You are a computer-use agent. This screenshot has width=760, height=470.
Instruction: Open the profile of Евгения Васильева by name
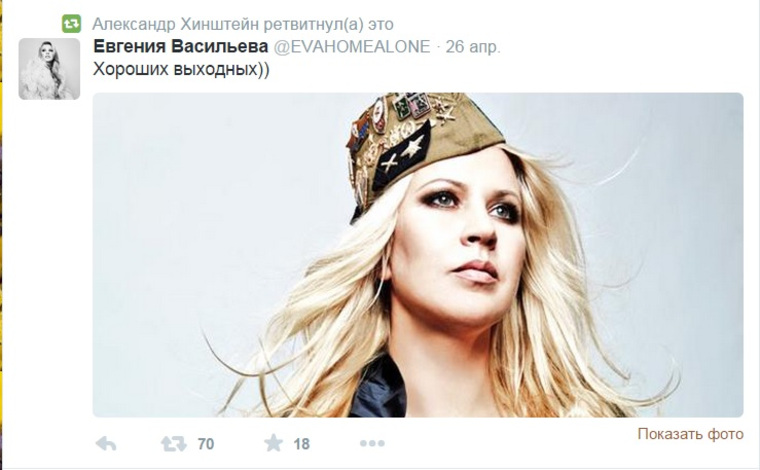[x=180, y=47]
